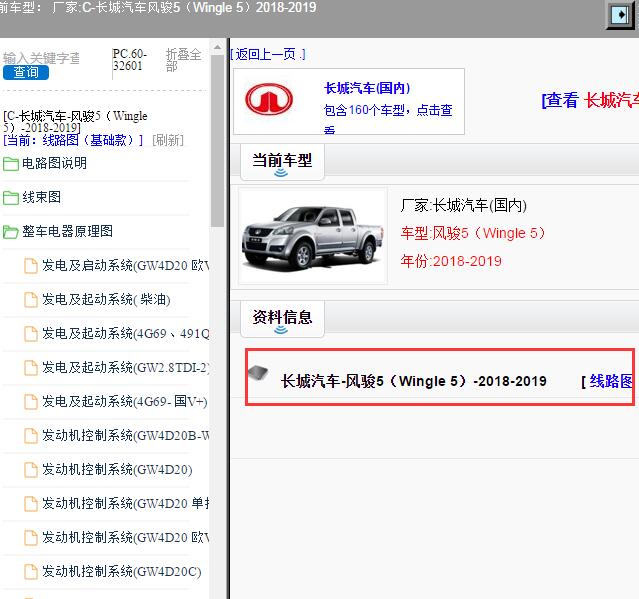Click file icon beside 发电及起动系统(4G69-国V+)
This screenshot has width=639, height=599.
(31, 402)
